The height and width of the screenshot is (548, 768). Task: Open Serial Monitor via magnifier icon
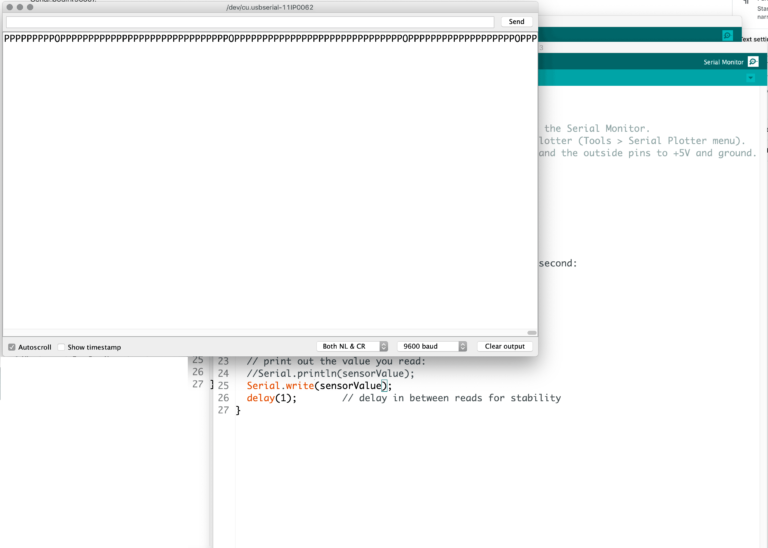[x=753, y=61]
